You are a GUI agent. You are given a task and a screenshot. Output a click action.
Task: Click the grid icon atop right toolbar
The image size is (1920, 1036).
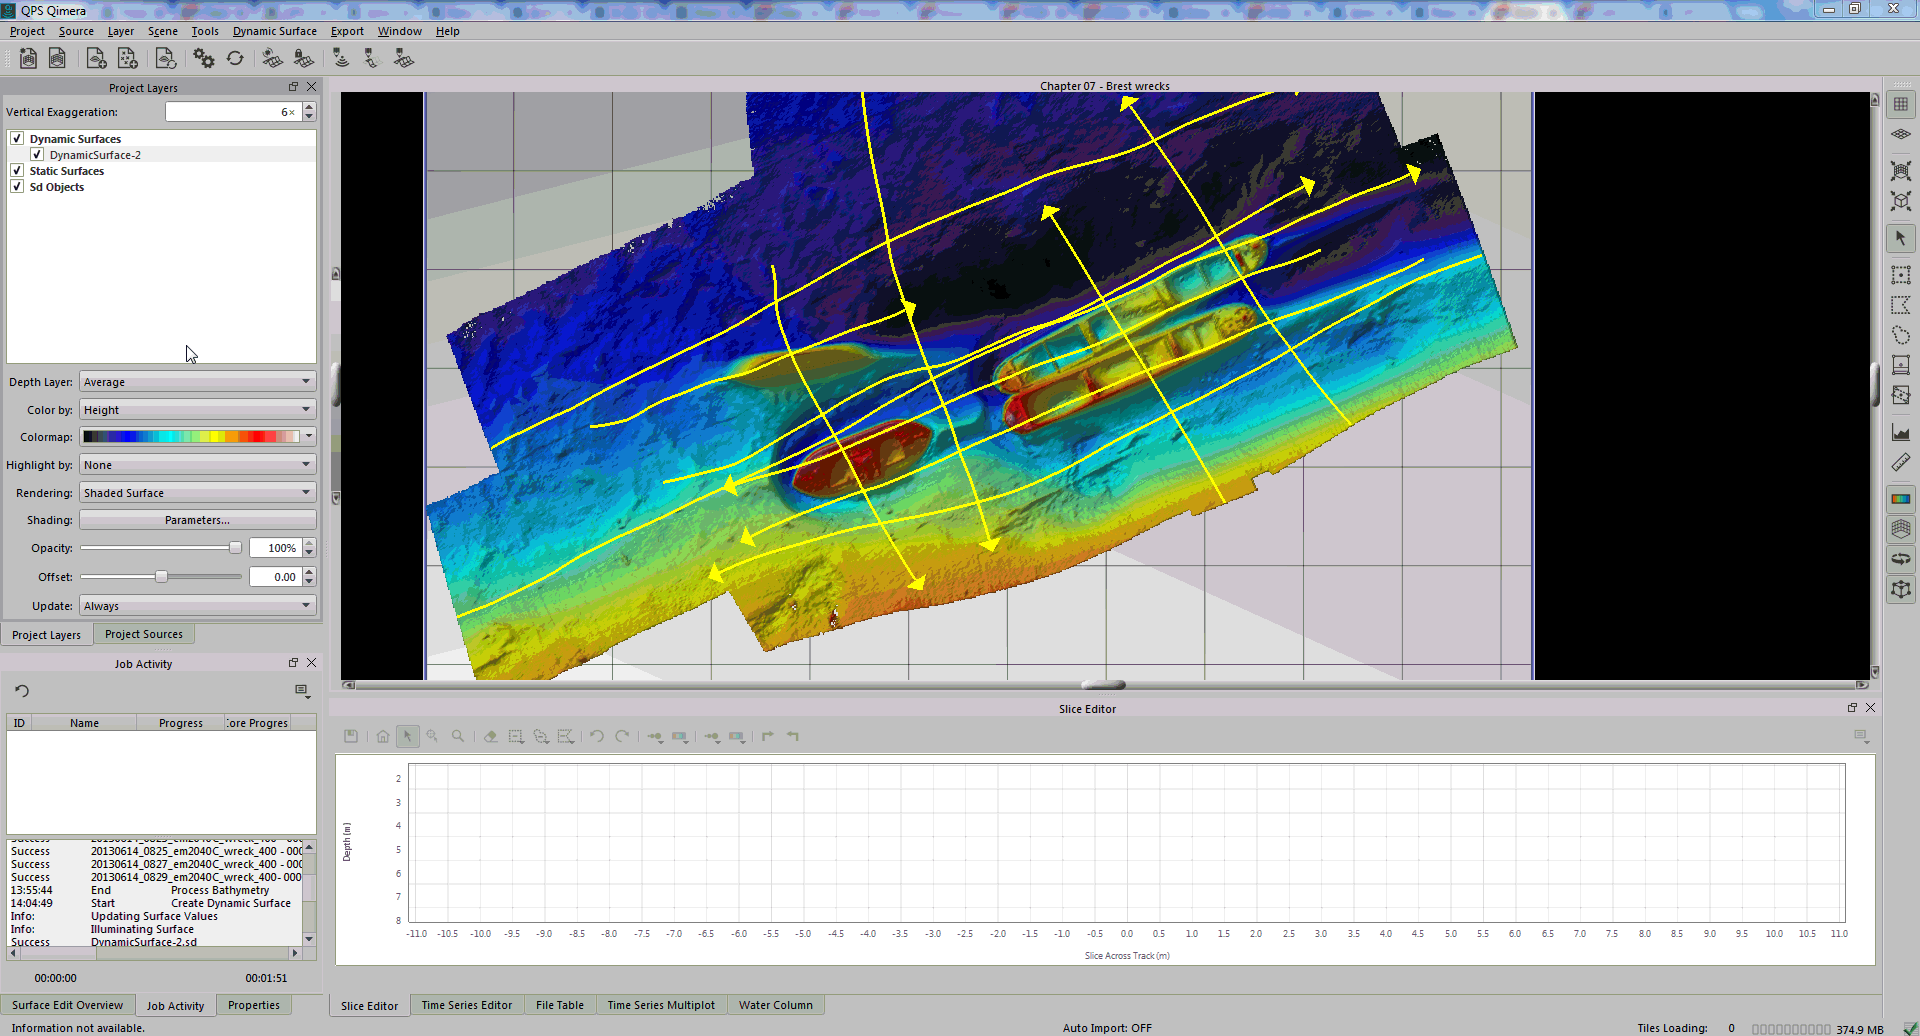point(1901,104)
